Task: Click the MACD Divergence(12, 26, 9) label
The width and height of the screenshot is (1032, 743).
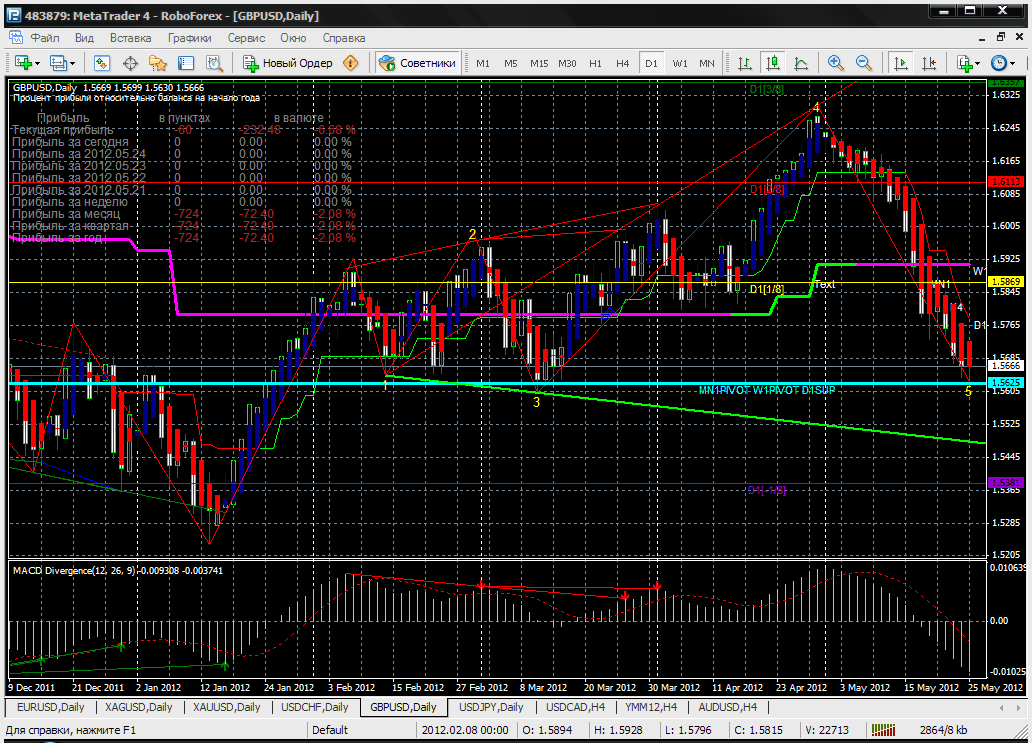Action: pos(72,571)
